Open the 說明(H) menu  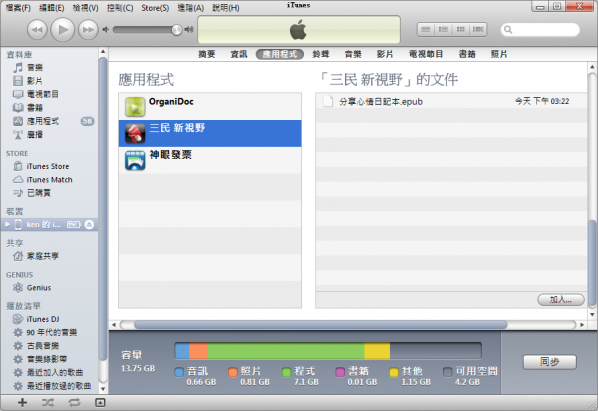[x=226, y=8]
